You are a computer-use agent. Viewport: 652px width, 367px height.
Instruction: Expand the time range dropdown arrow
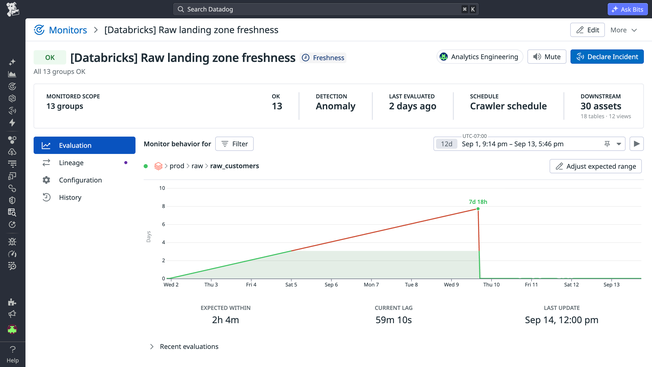619,144
